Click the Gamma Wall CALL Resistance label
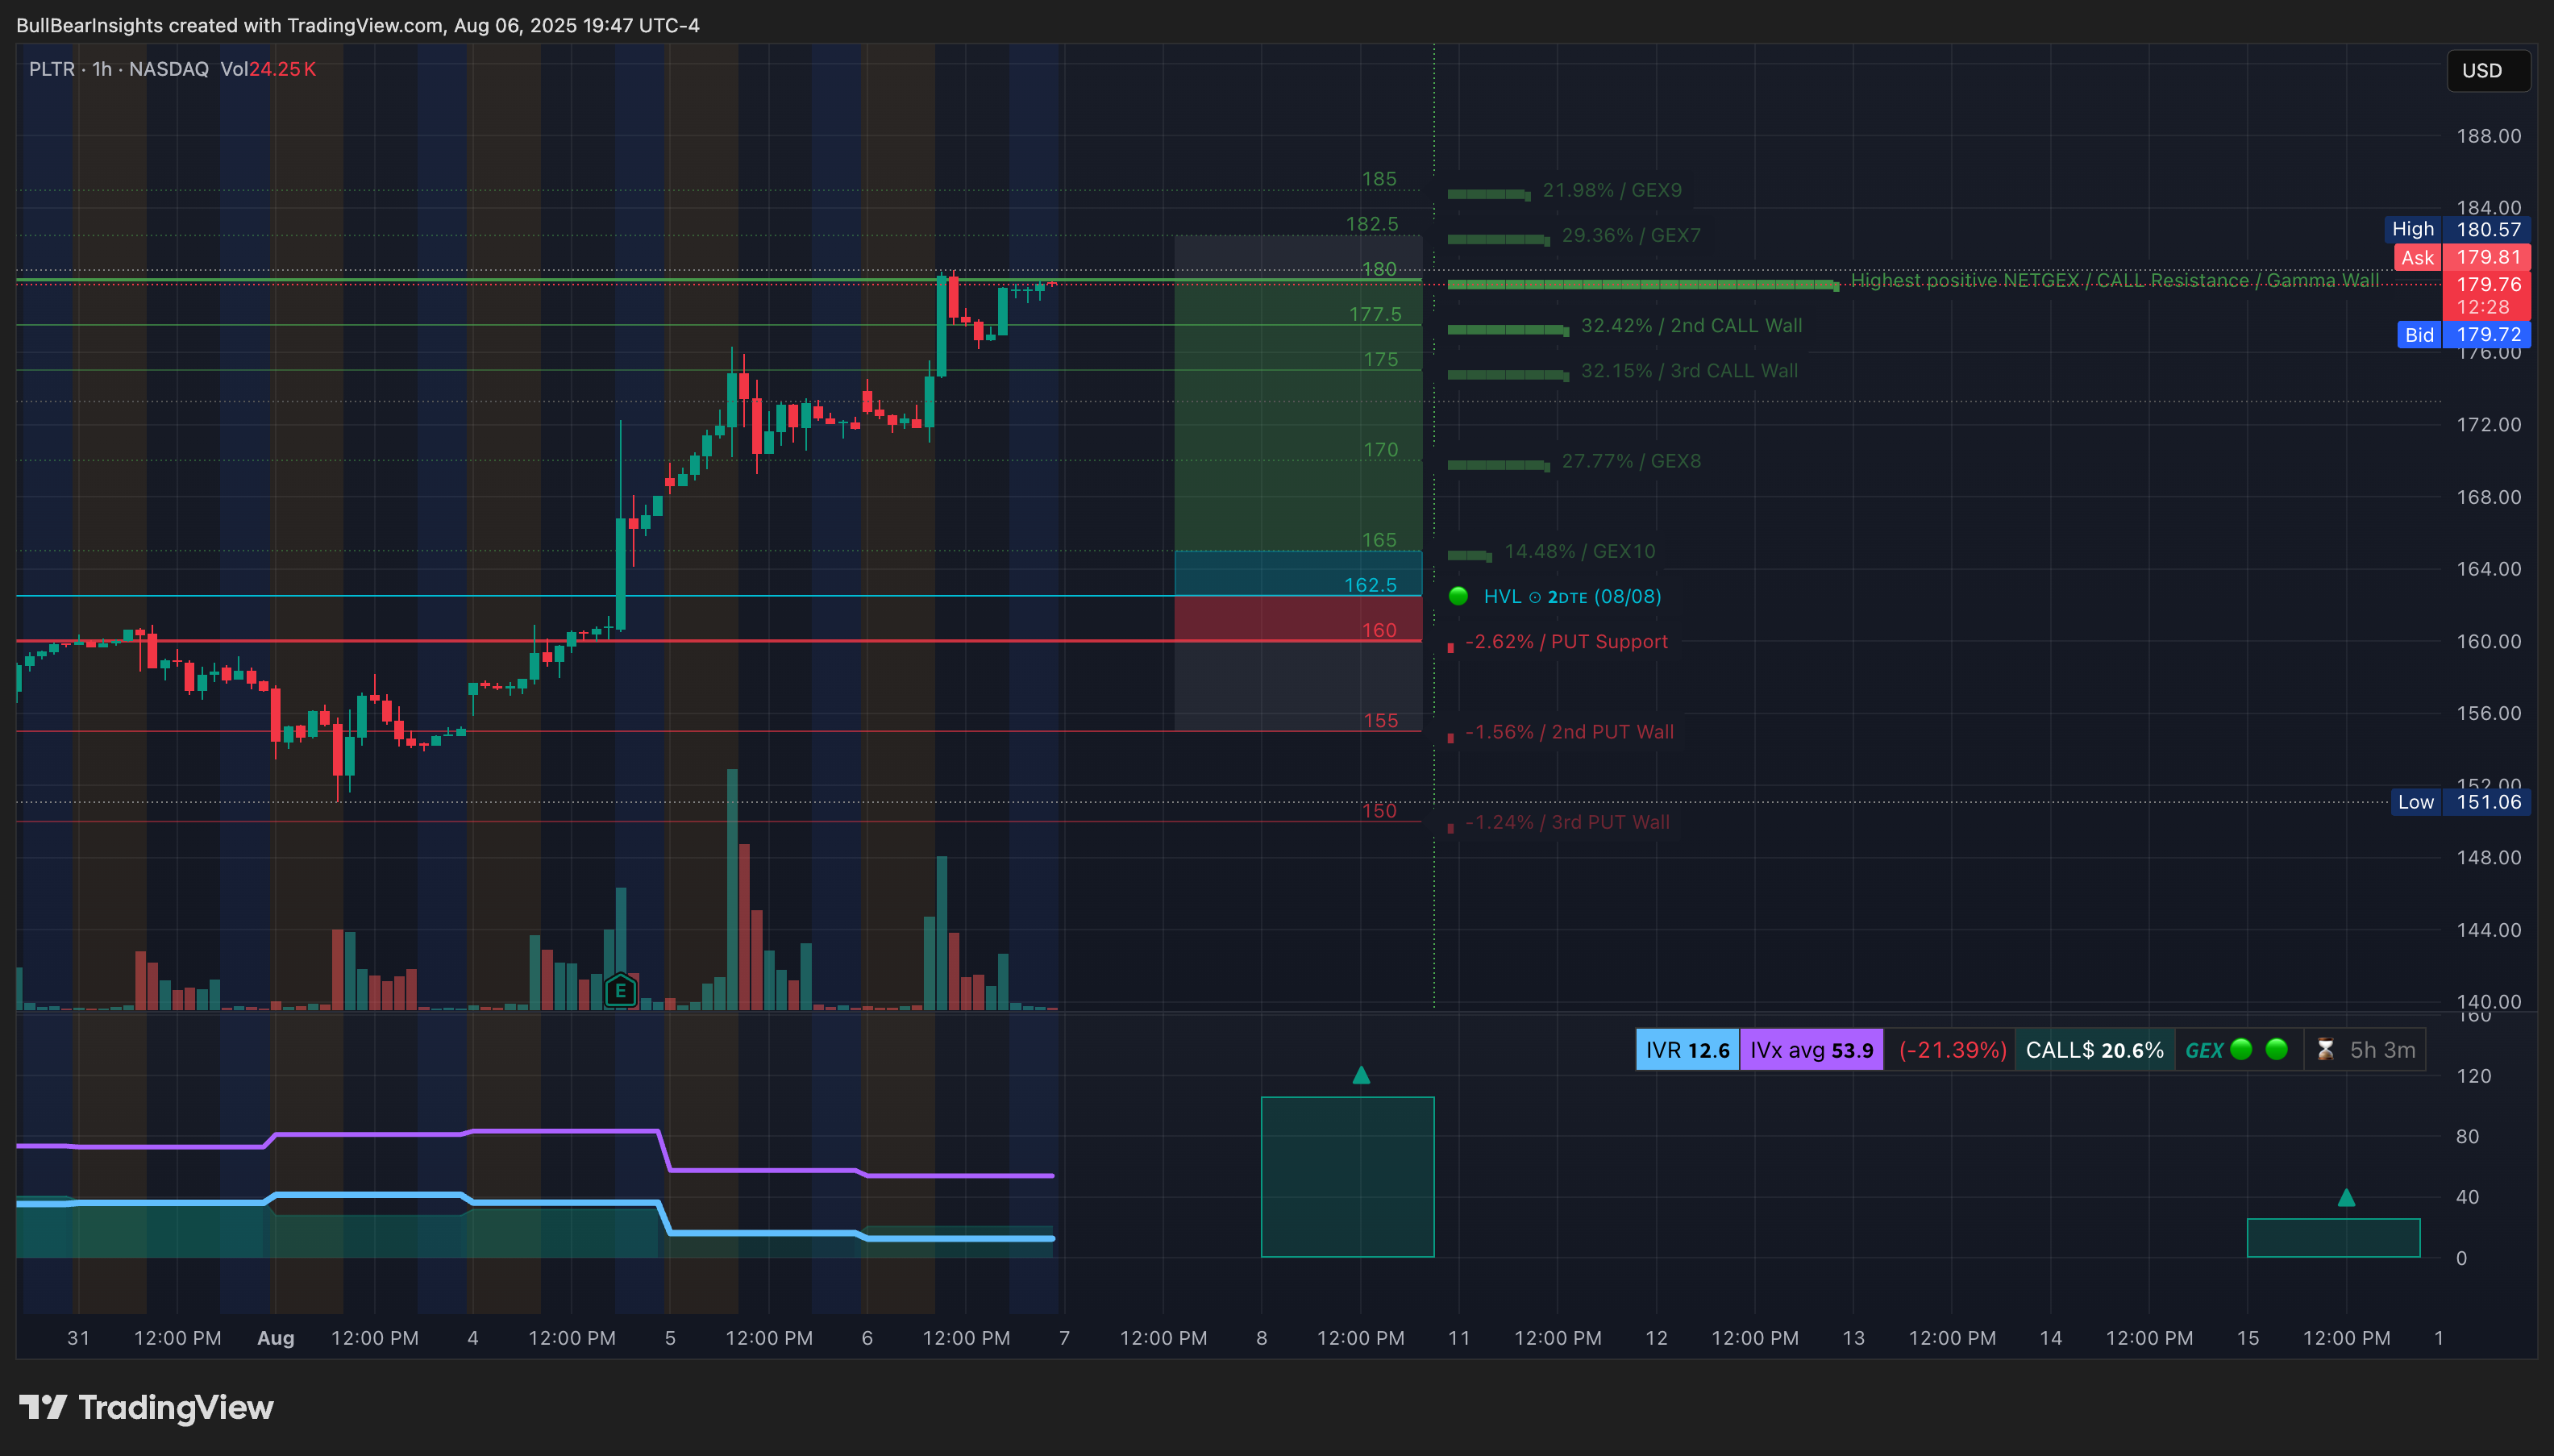 coord(2114,280)
